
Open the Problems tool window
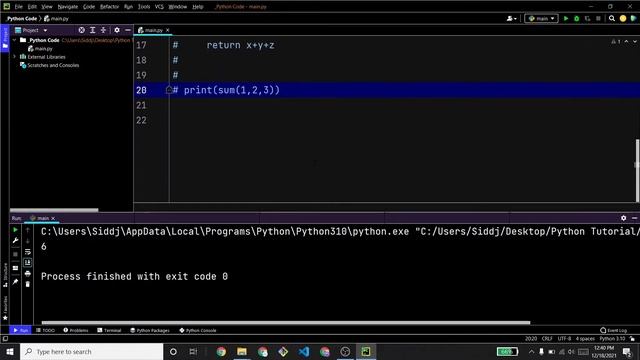(76, 330)
